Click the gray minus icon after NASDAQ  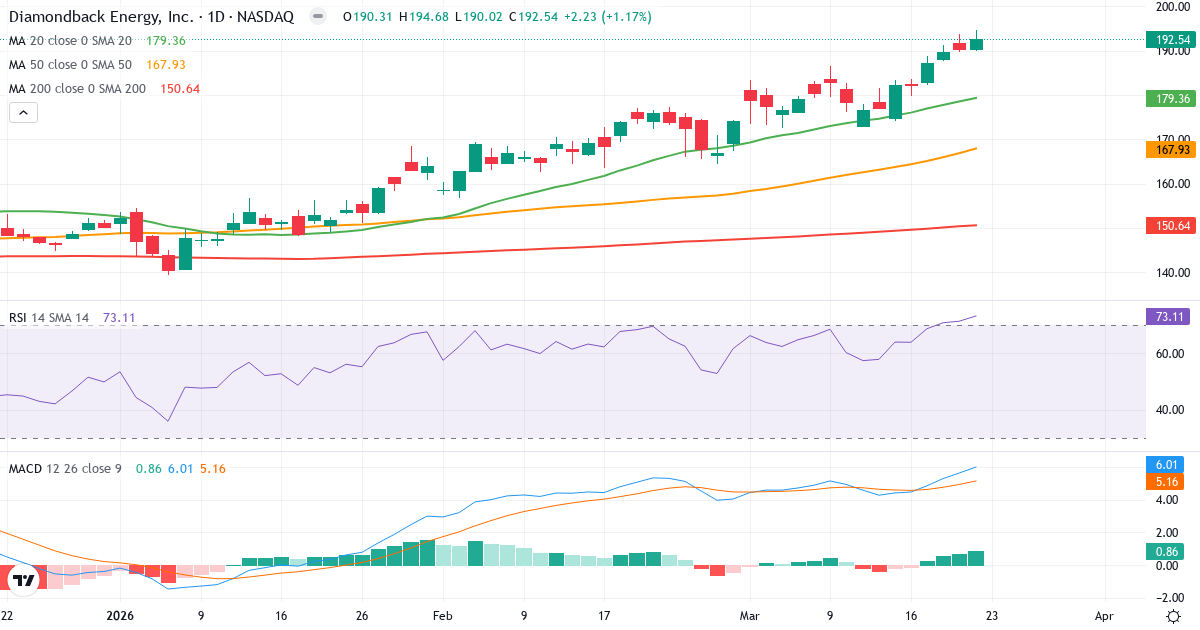316,16
